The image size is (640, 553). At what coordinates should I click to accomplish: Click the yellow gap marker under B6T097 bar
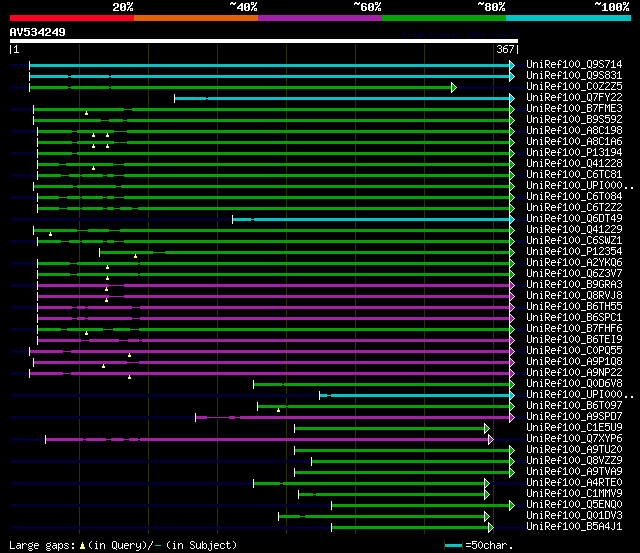point(278,410)
